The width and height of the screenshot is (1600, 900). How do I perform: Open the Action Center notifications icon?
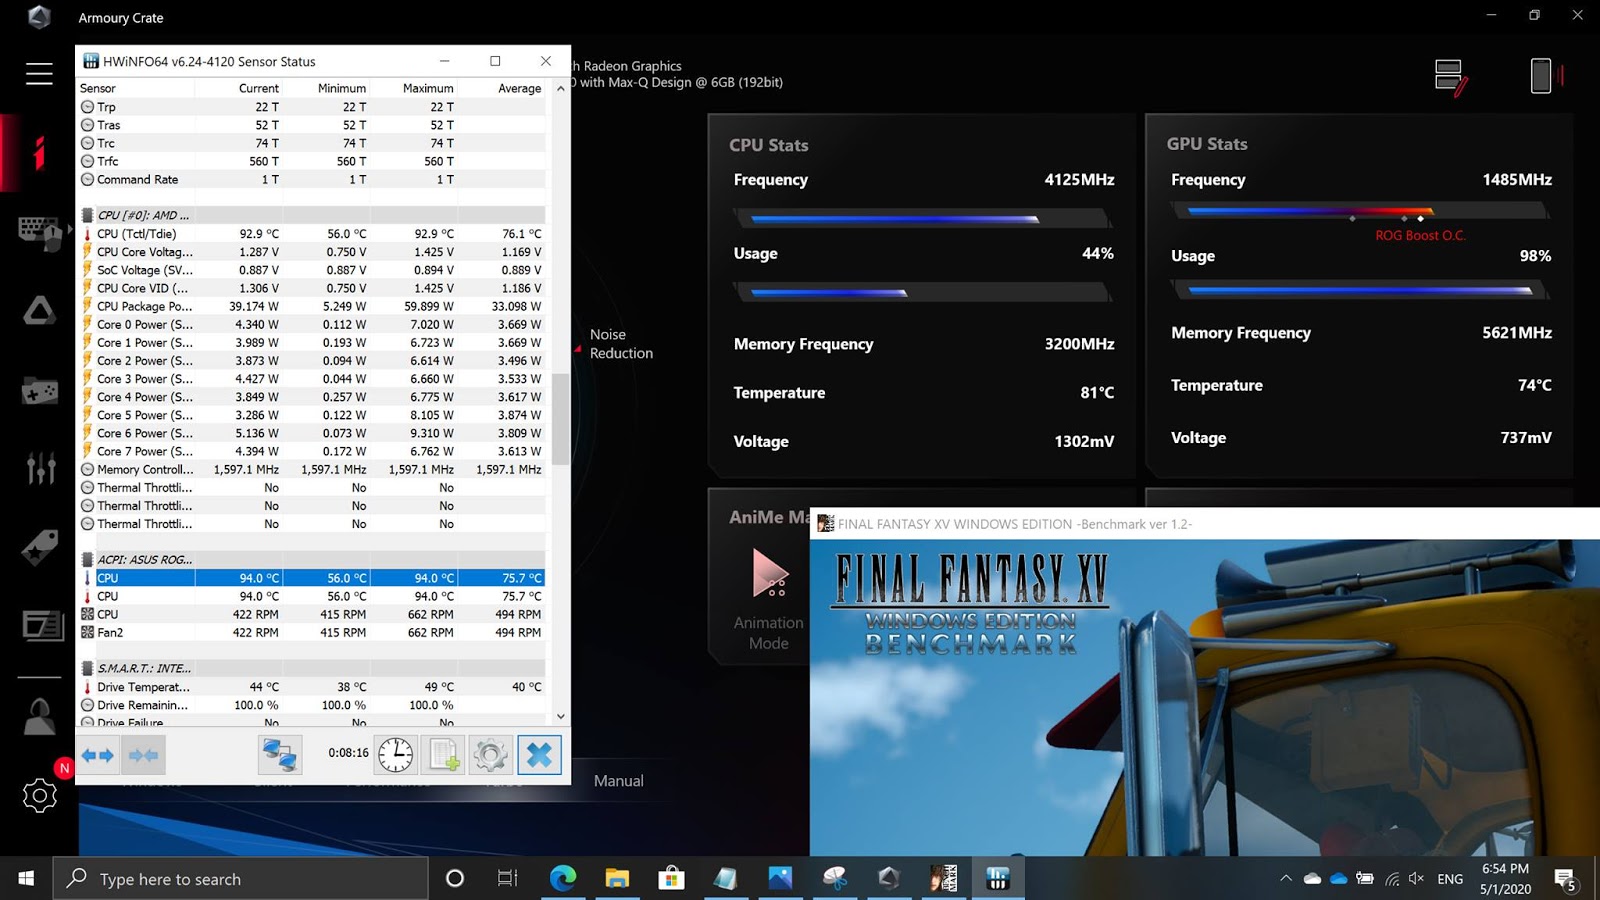1567,879
